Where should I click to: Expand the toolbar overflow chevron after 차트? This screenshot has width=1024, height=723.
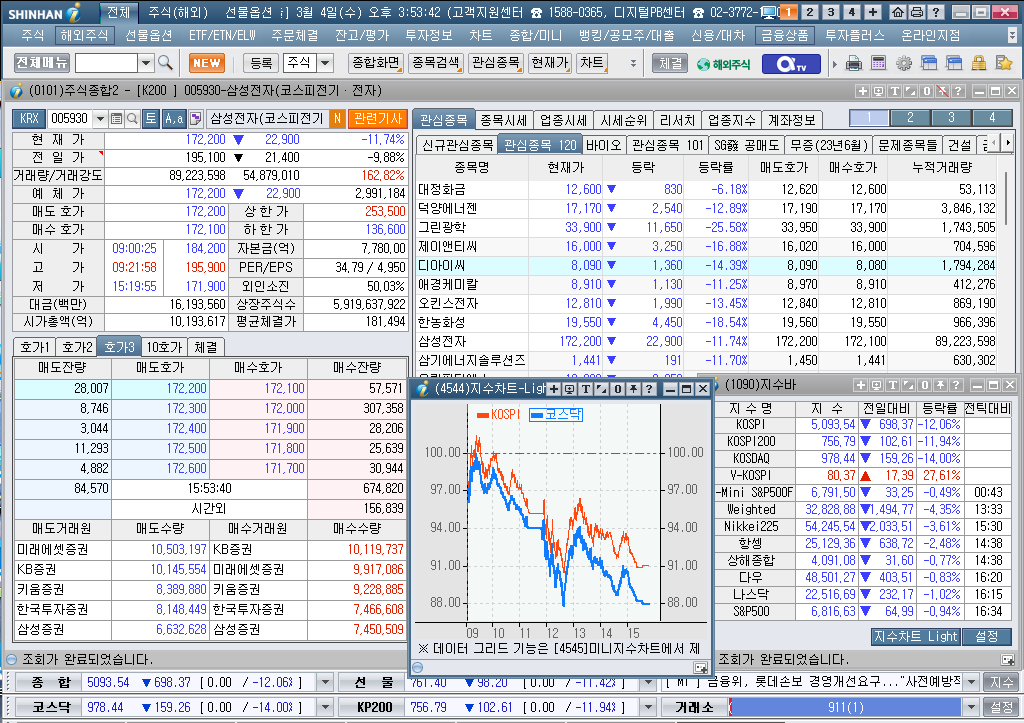tap(633, 63)
